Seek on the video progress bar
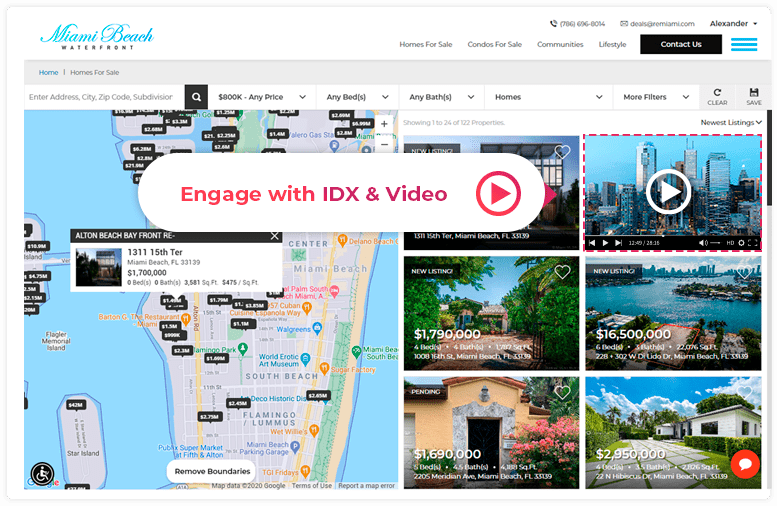This screenshot has height=506, width=777. 673,236
